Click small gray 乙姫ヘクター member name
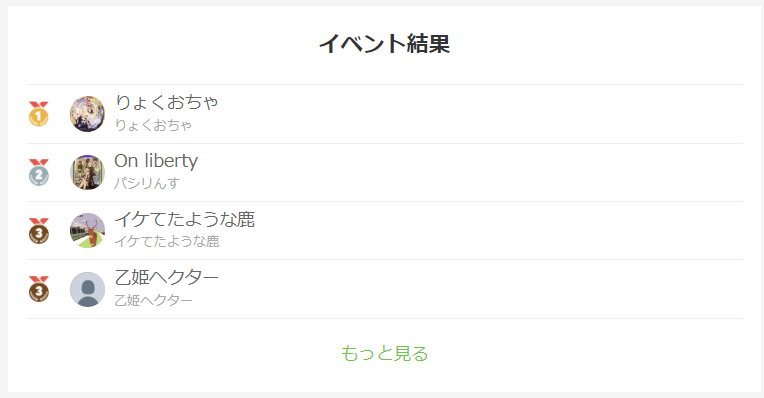This screenshot has width=764, height=398. pyautogui.click(x=153, y=300)
